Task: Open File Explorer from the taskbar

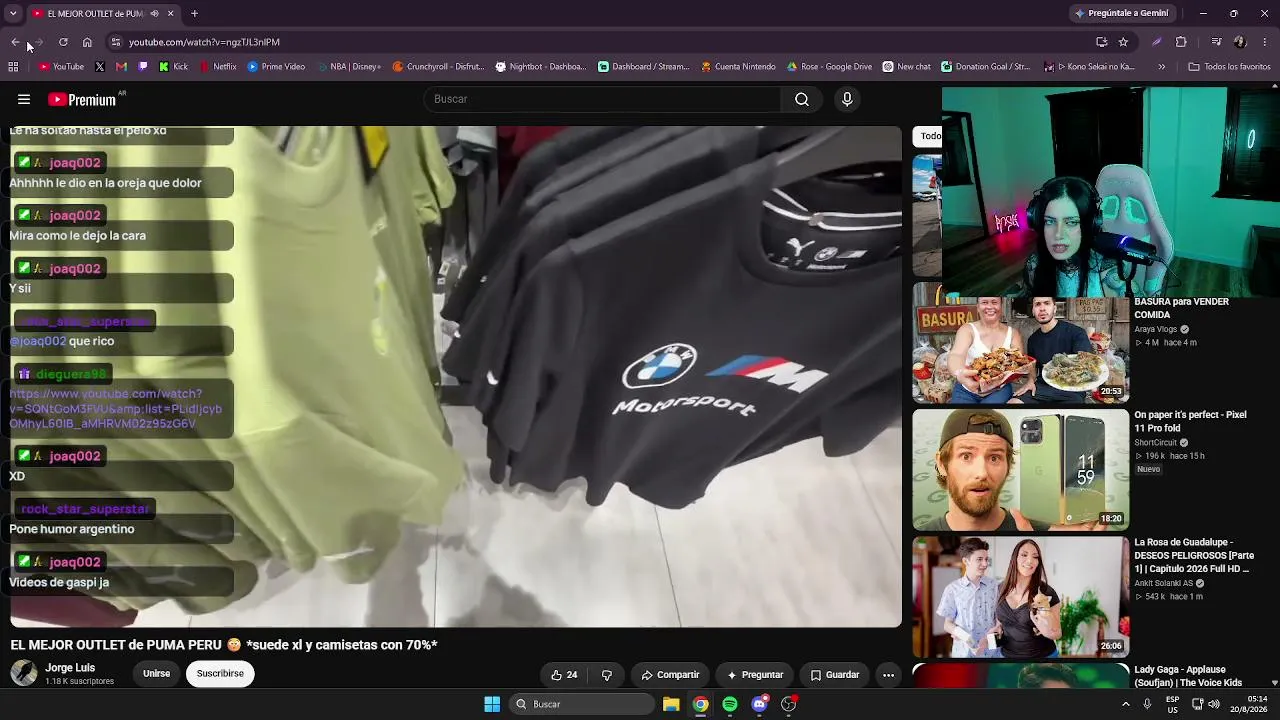Action: click(671, 704)
